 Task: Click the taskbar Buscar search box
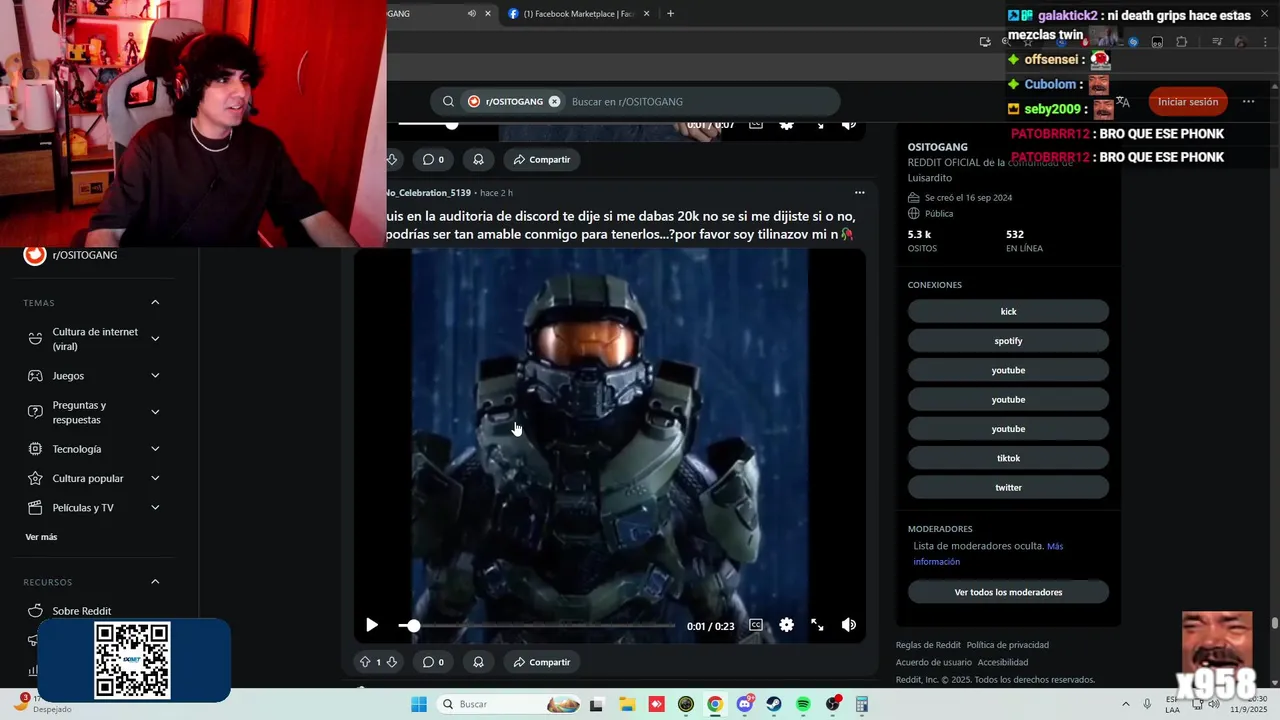(510, 704)
